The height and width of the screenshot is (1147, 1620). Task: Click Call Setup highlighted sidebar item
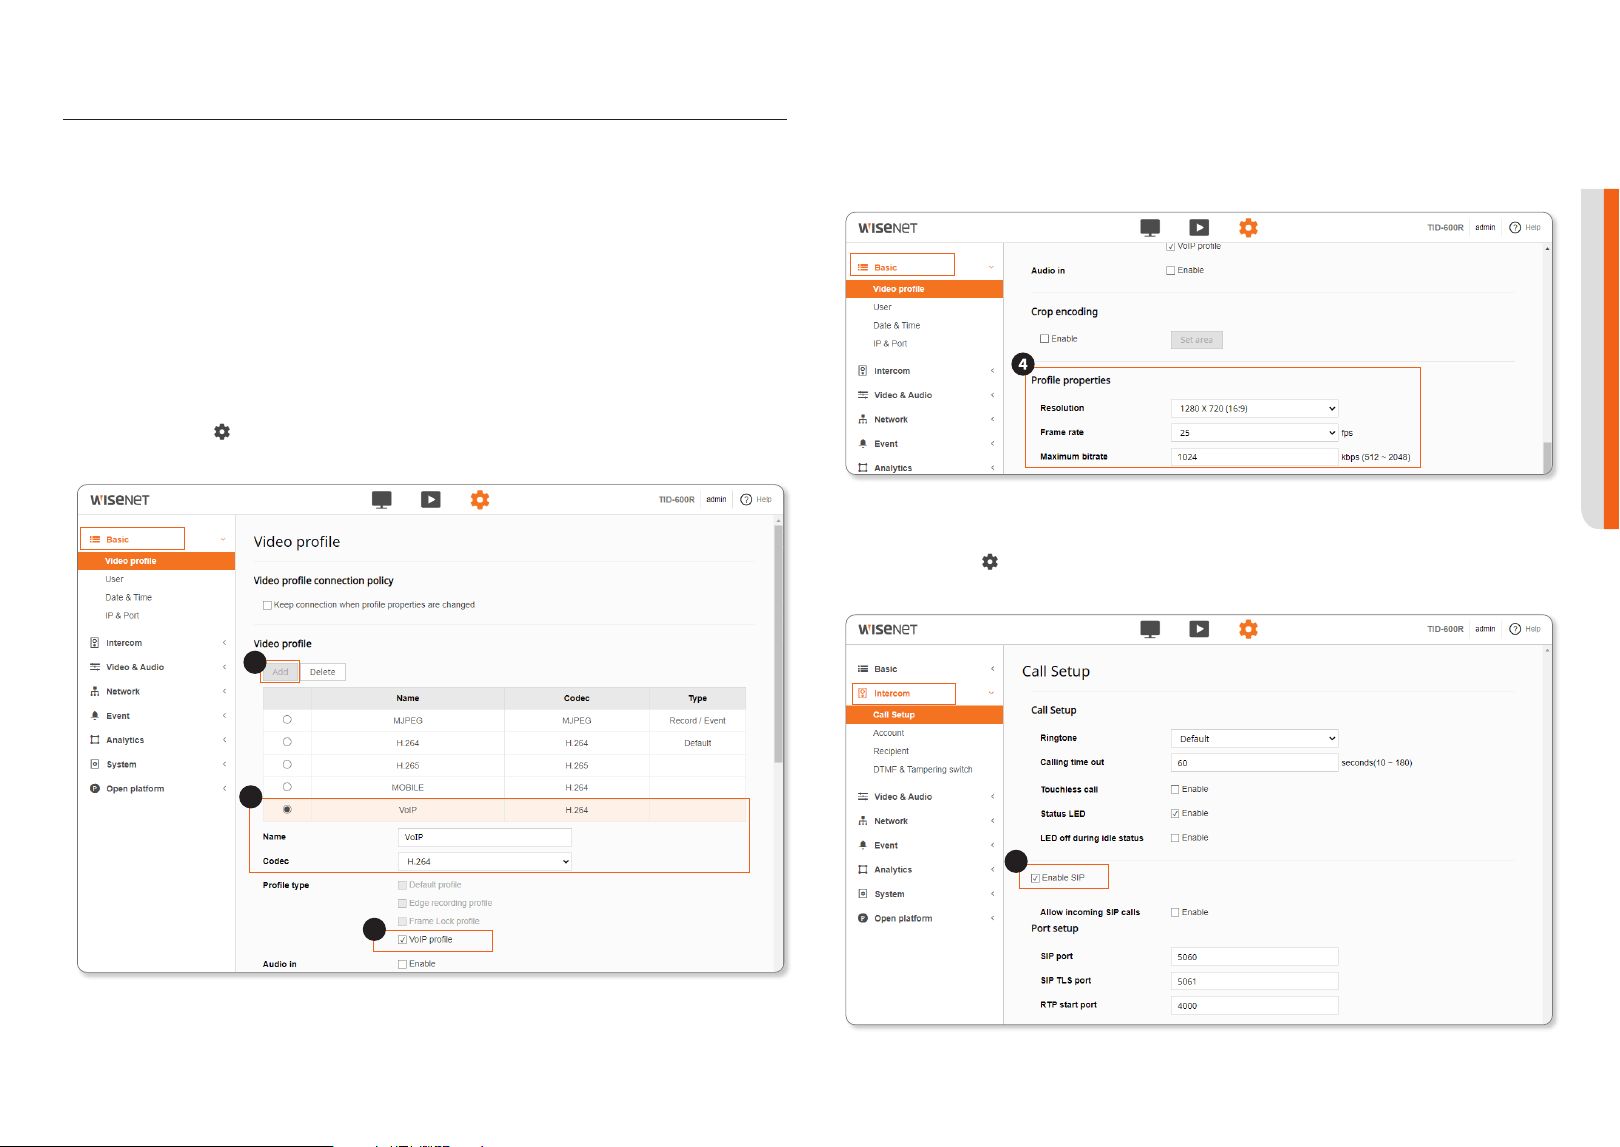(x=924, y=715)
